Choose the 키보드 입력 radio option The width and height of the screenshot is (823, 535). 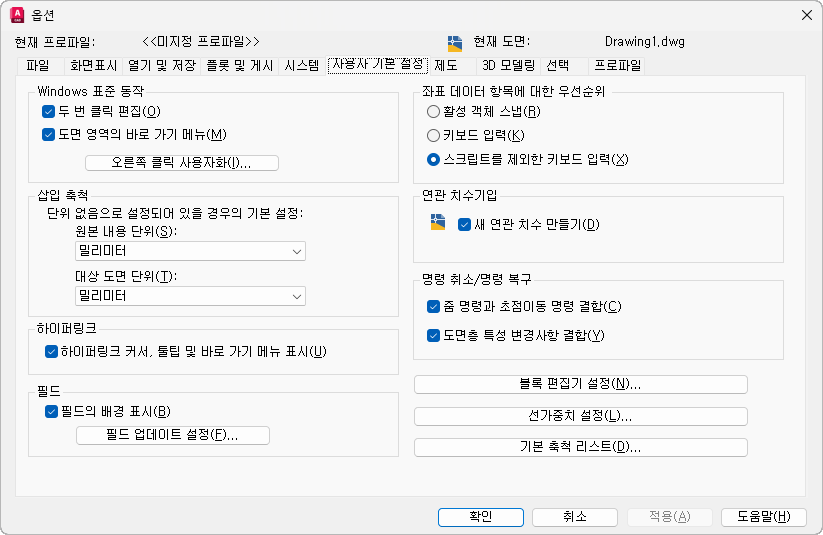point(433,135)
